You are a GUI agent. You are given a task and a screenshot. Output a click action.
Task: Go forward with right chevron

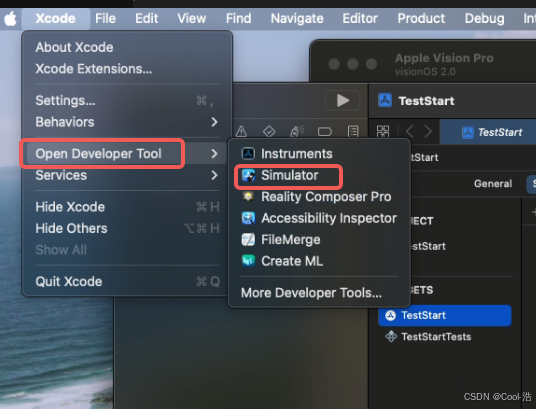pyautogui.click(x=428, y=131)
